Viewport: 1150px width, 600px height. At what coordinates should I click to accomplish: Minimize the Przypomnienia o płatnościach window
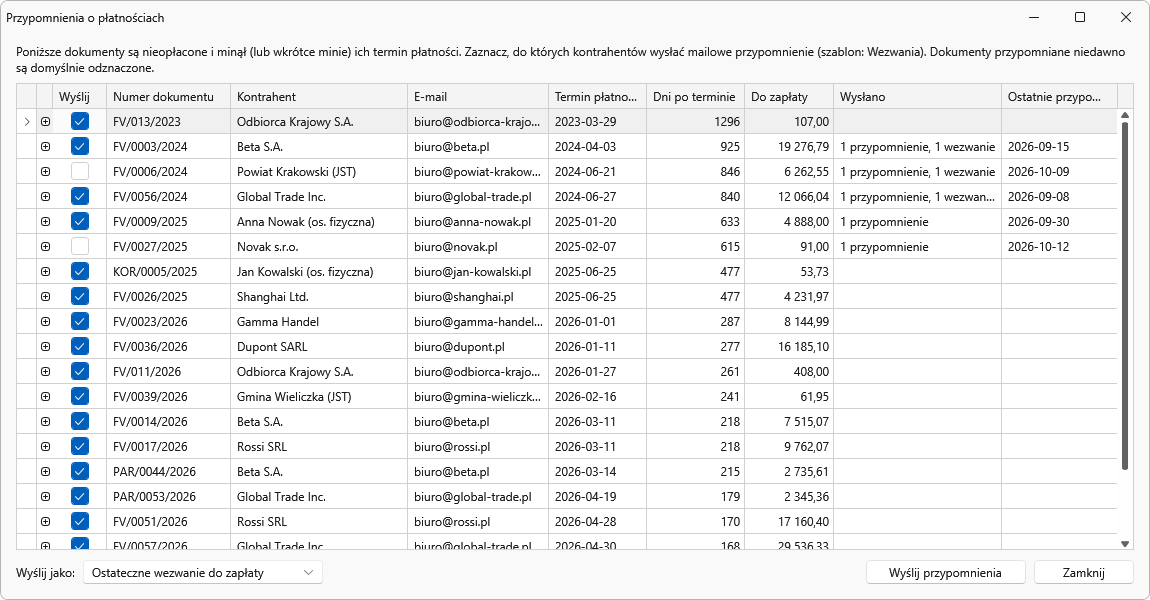click(x=1034, y=17)
